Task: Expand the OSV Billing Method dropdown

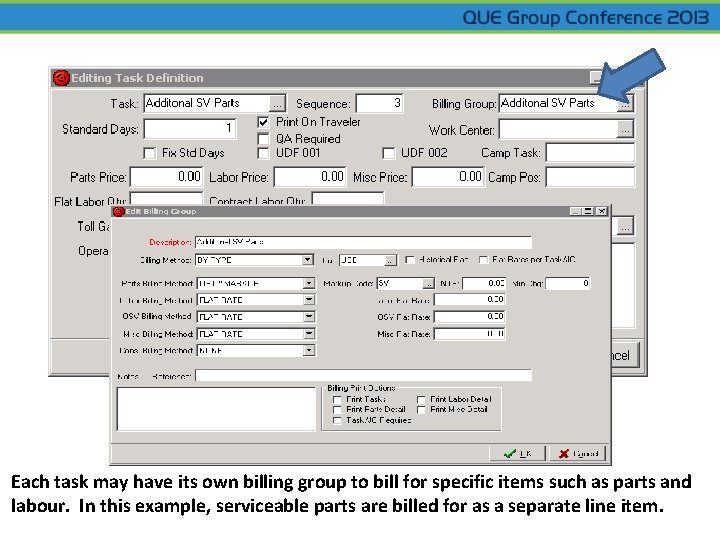Action: [x=309, y=317]
